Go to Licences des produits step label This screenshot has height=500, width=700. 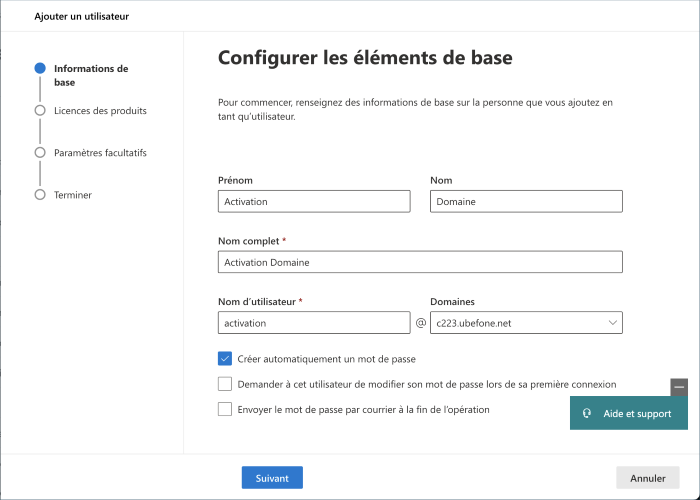pyautogui.click(x=100, y=111)
